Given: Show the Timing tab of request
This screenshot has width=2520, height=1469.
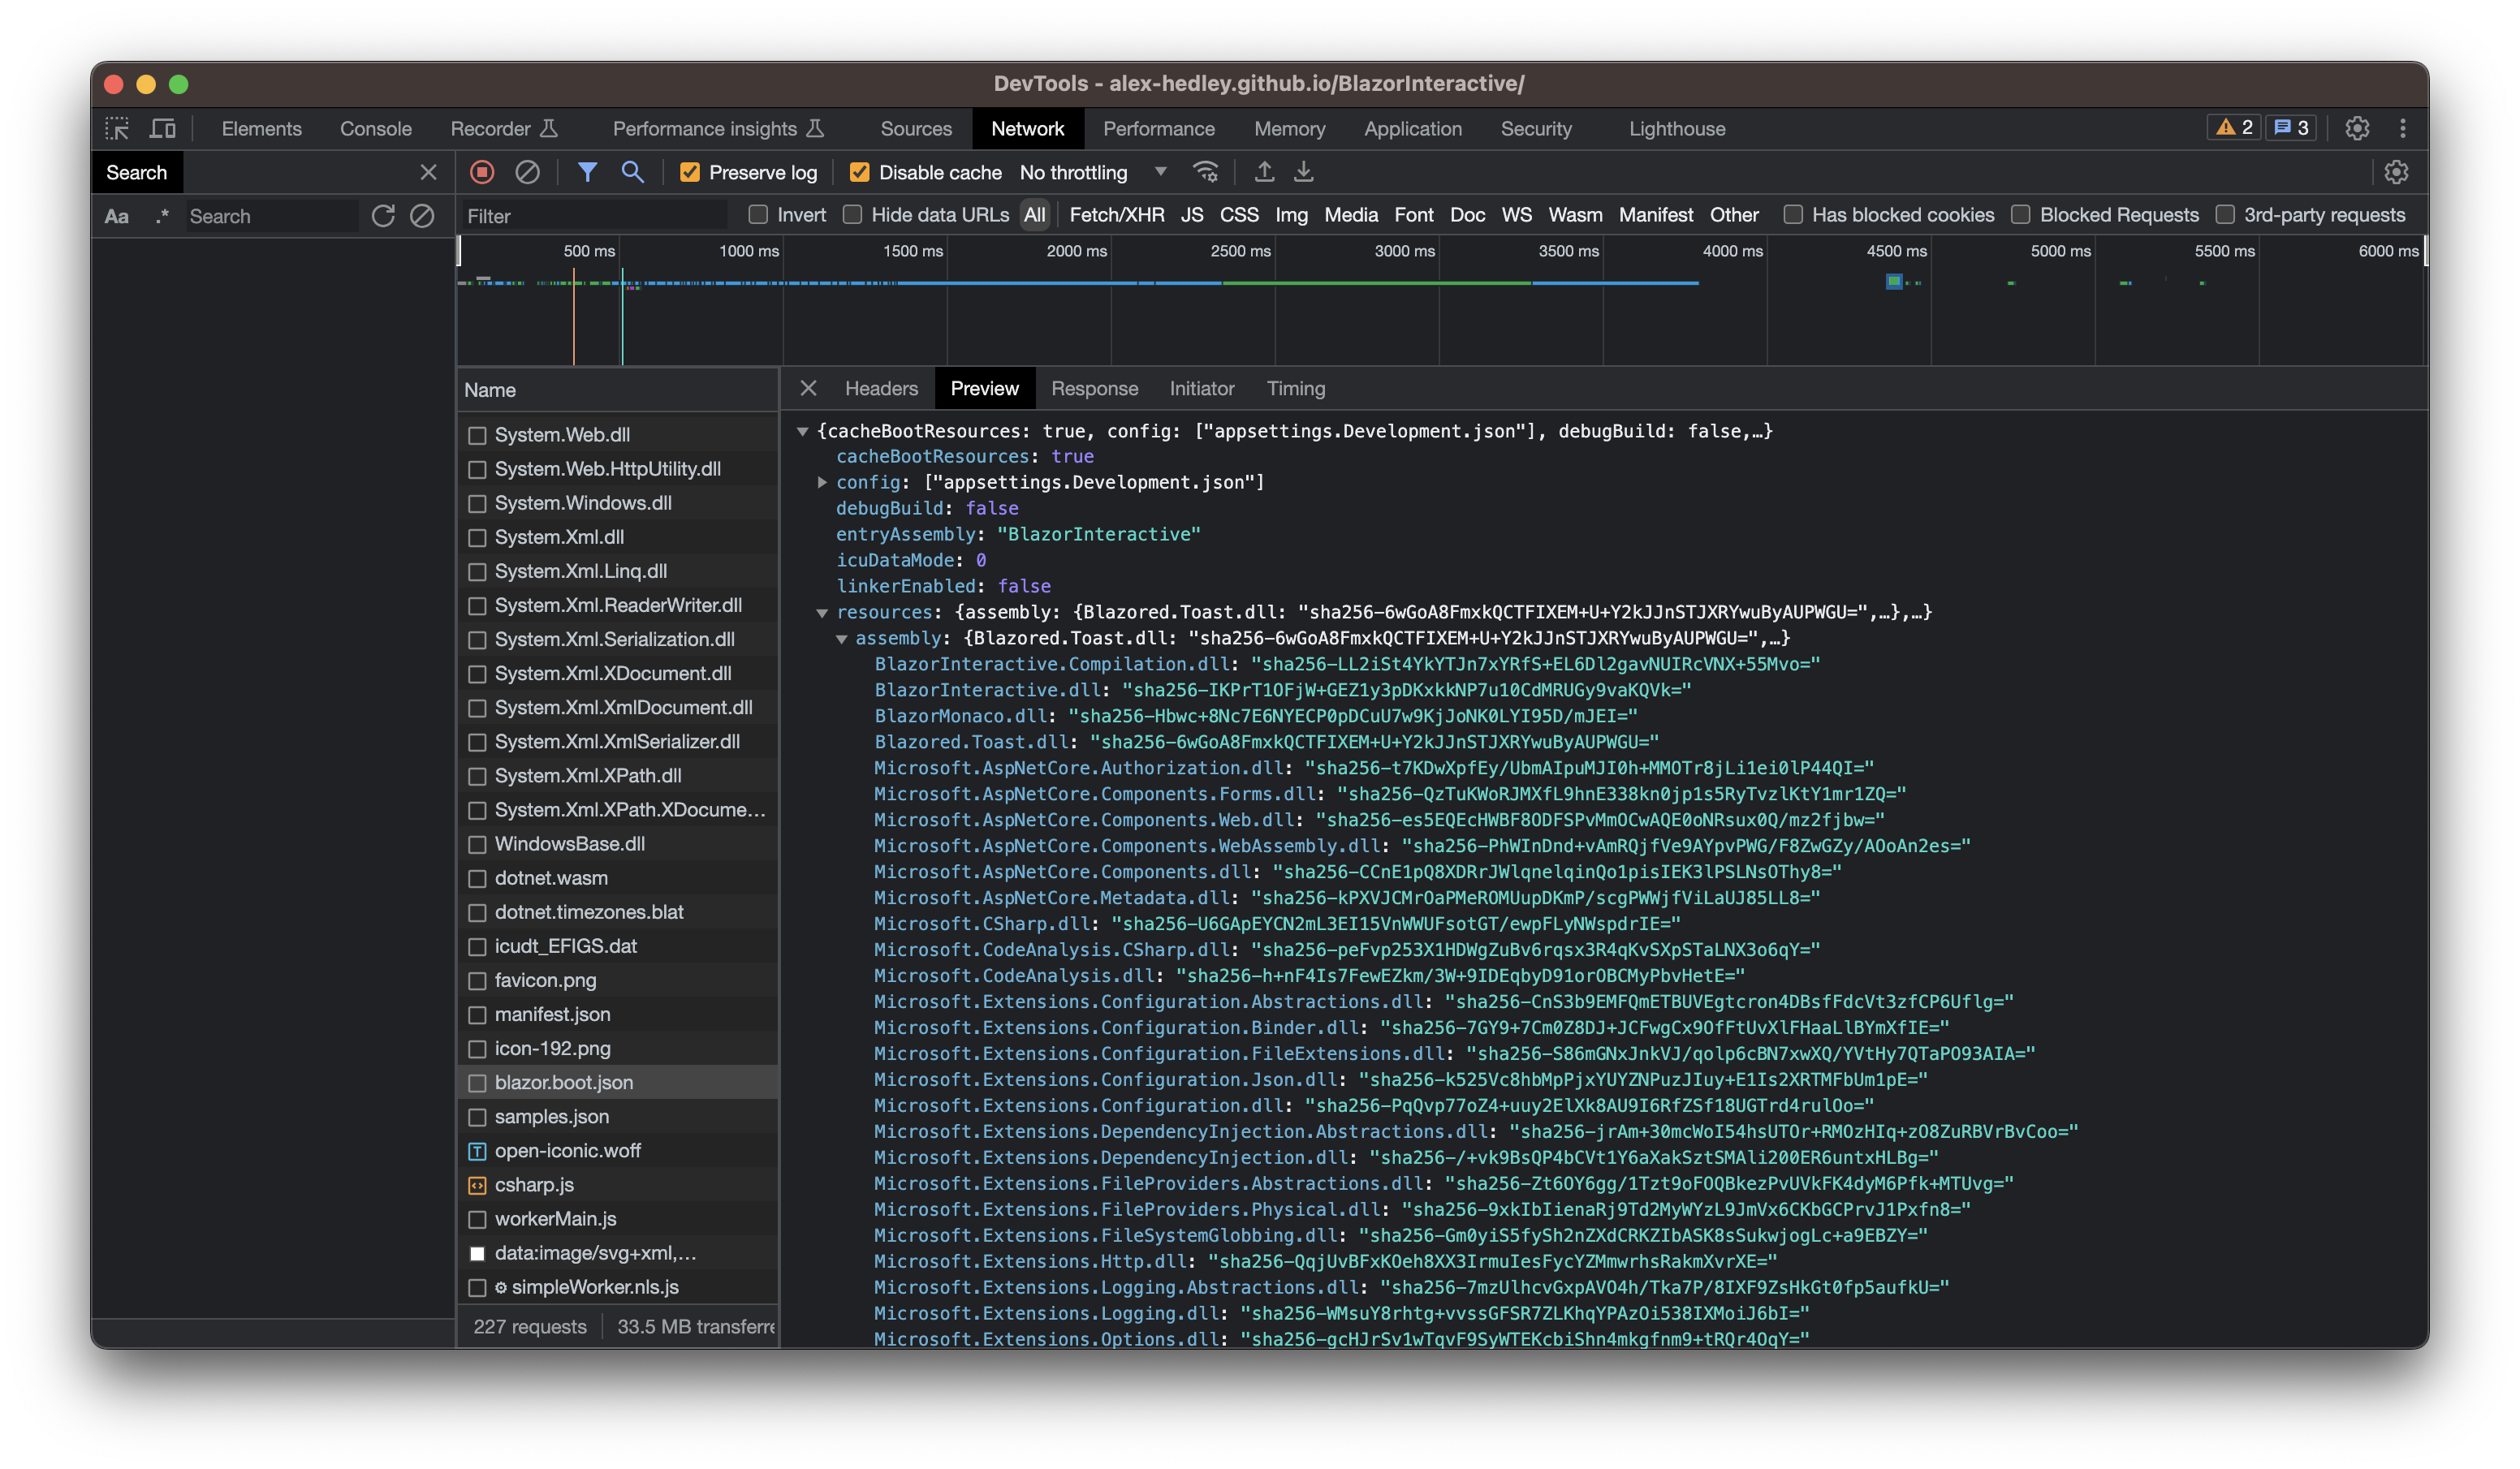Looking at the screenshot, I should point(1296,388).
